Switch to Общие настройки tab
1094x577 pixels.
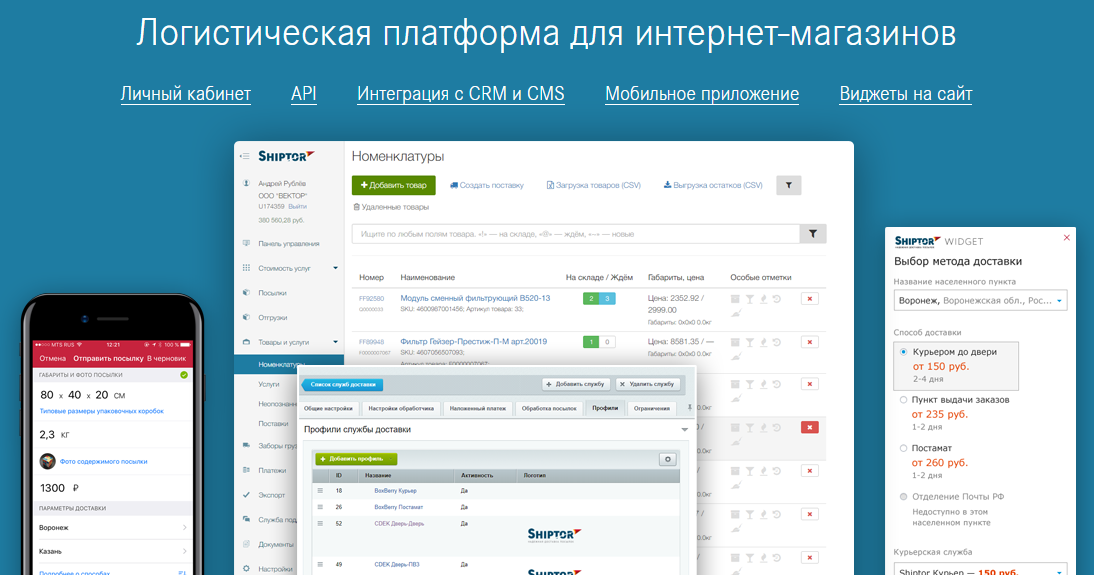point(328,409)
